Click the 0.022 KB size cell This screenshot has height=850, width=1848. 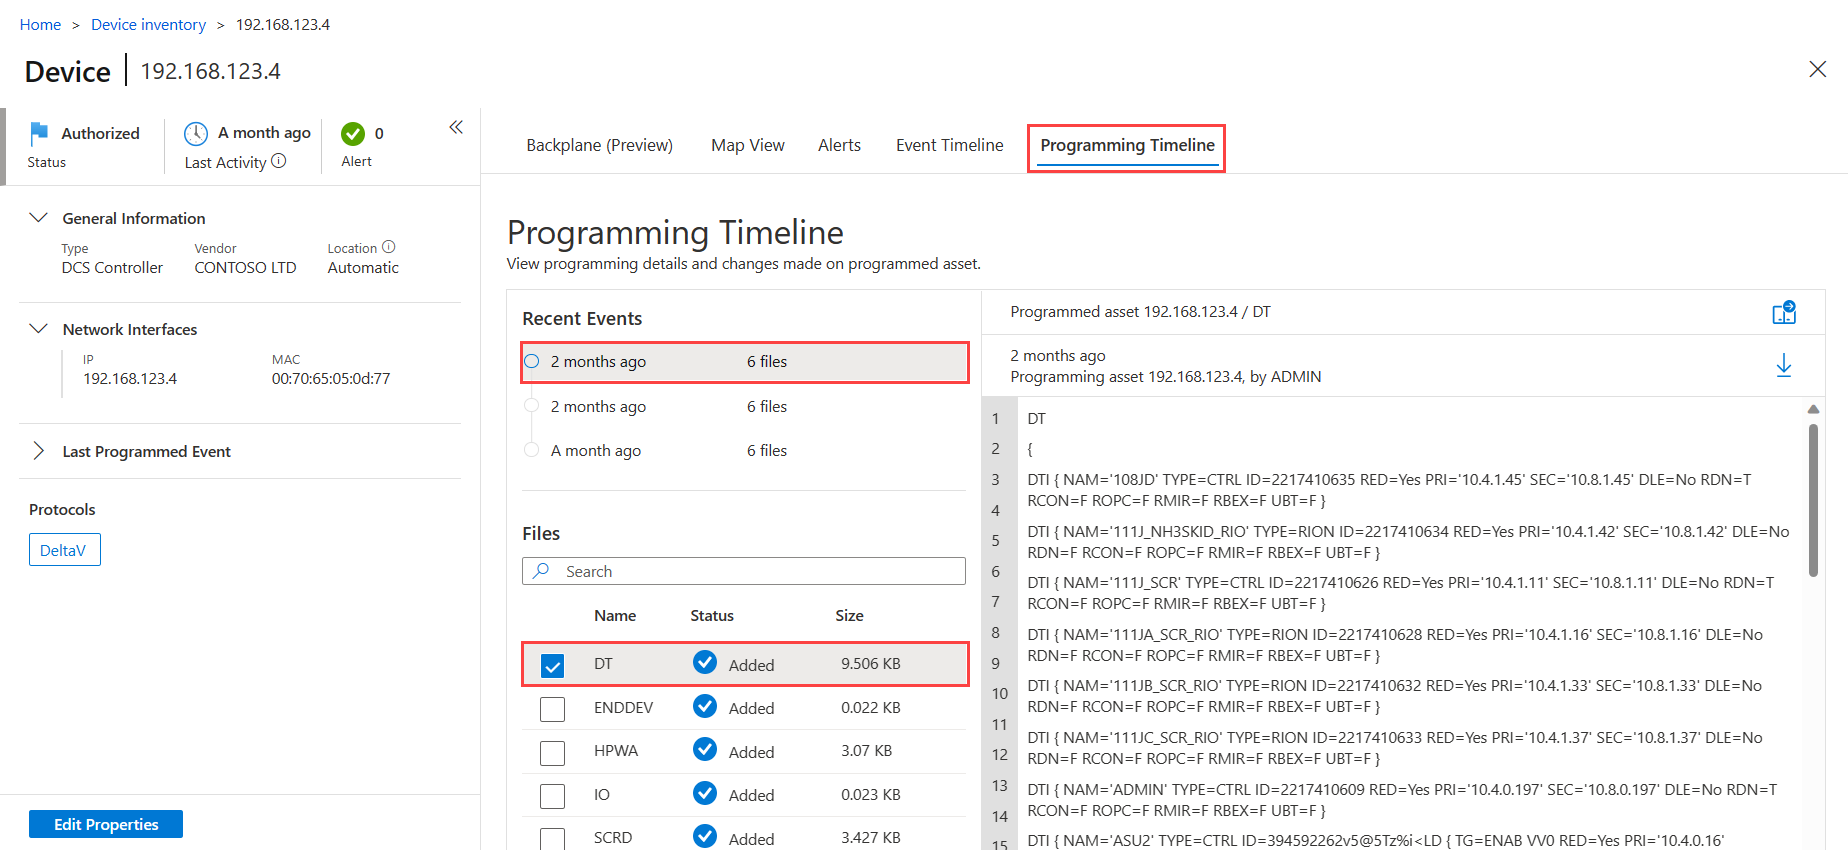point(871,707)
